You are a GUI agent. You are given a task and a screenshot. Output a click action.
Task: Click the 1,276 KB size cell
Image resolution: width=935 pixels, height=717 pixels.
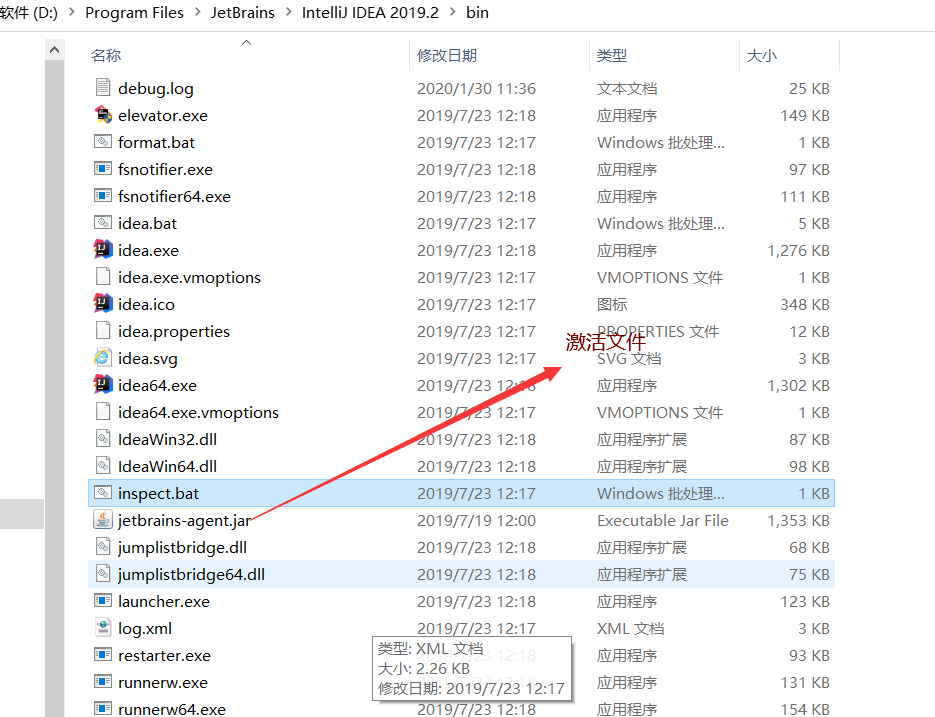[798, 251]
